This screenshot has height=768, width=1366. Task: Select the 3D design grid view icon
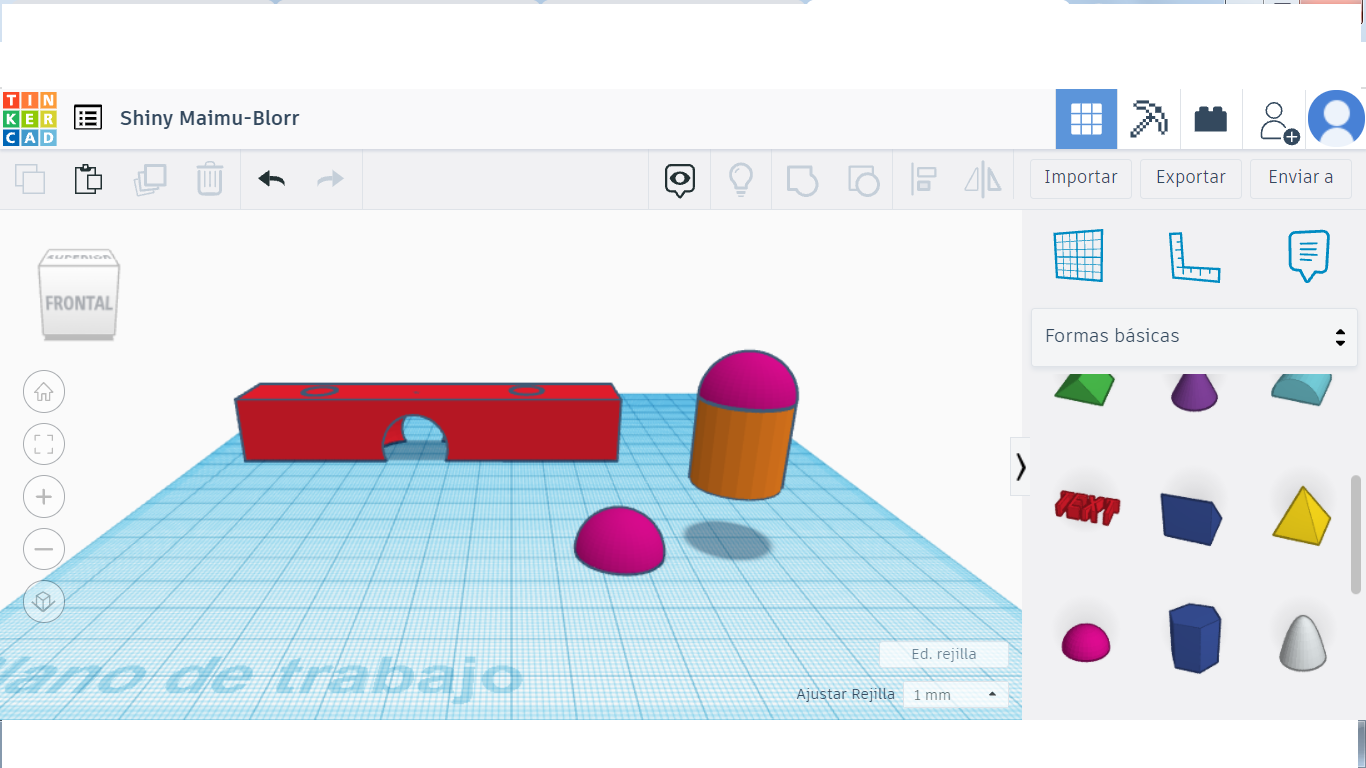pyautogui.click(x=1086, y=119)
